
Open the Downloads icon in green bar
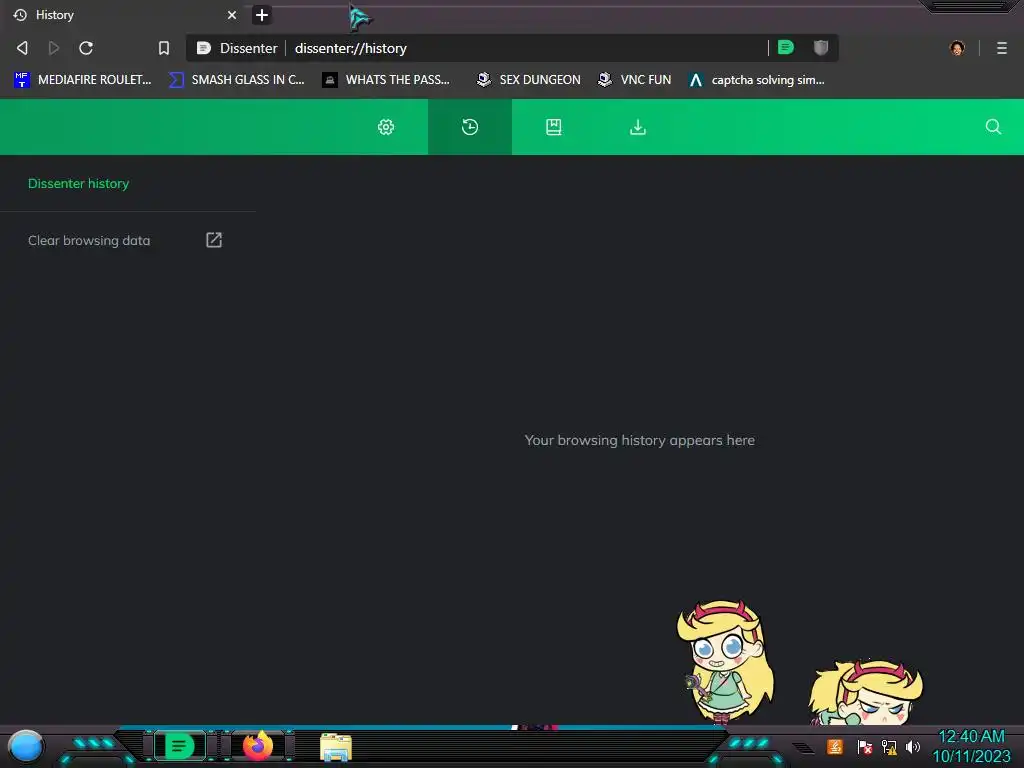click(638, 127)
